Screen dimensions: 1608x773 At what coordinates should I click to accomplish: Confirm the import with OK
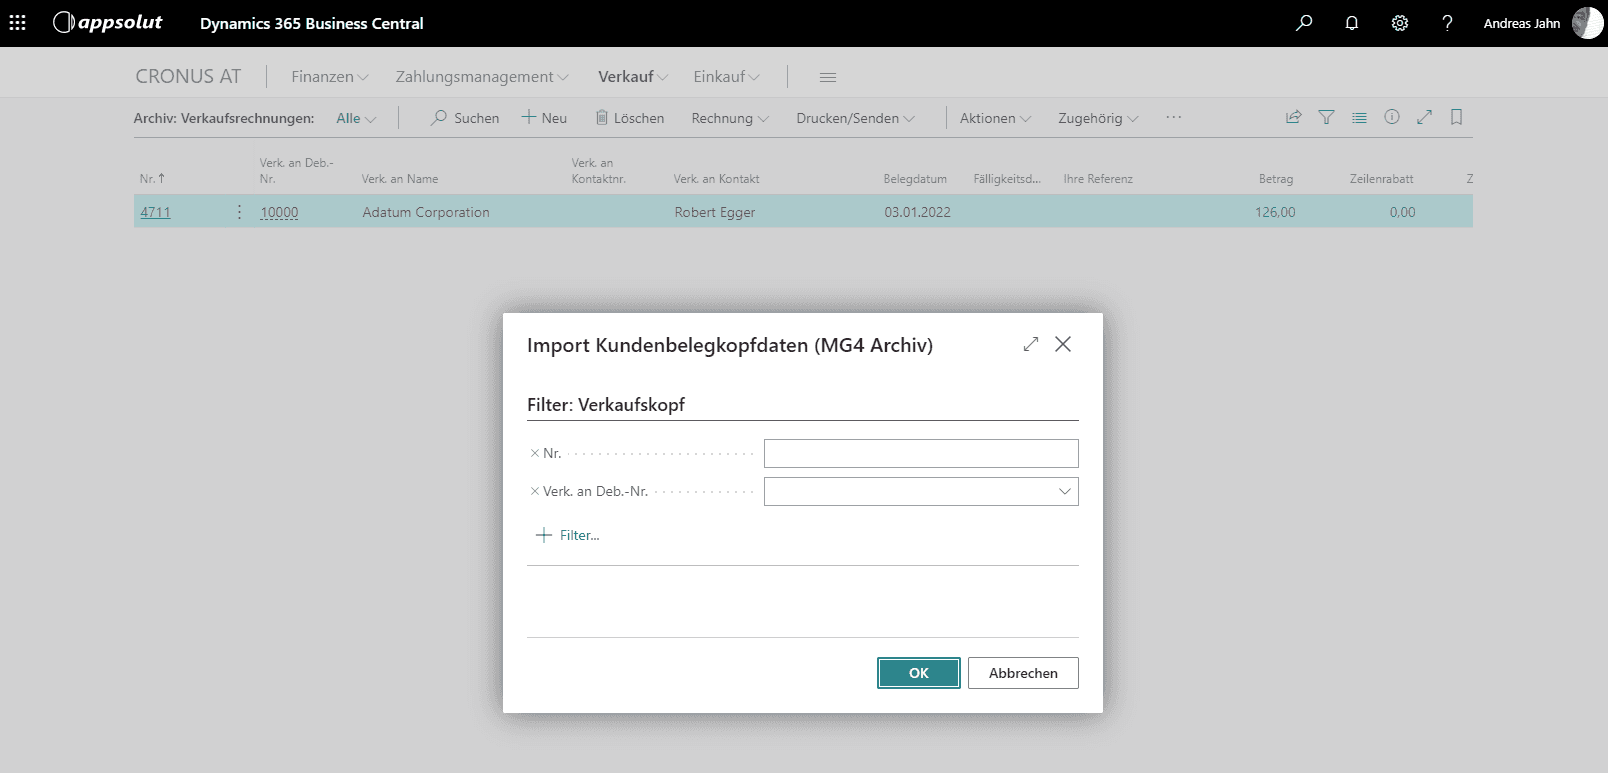pos(918,673)
